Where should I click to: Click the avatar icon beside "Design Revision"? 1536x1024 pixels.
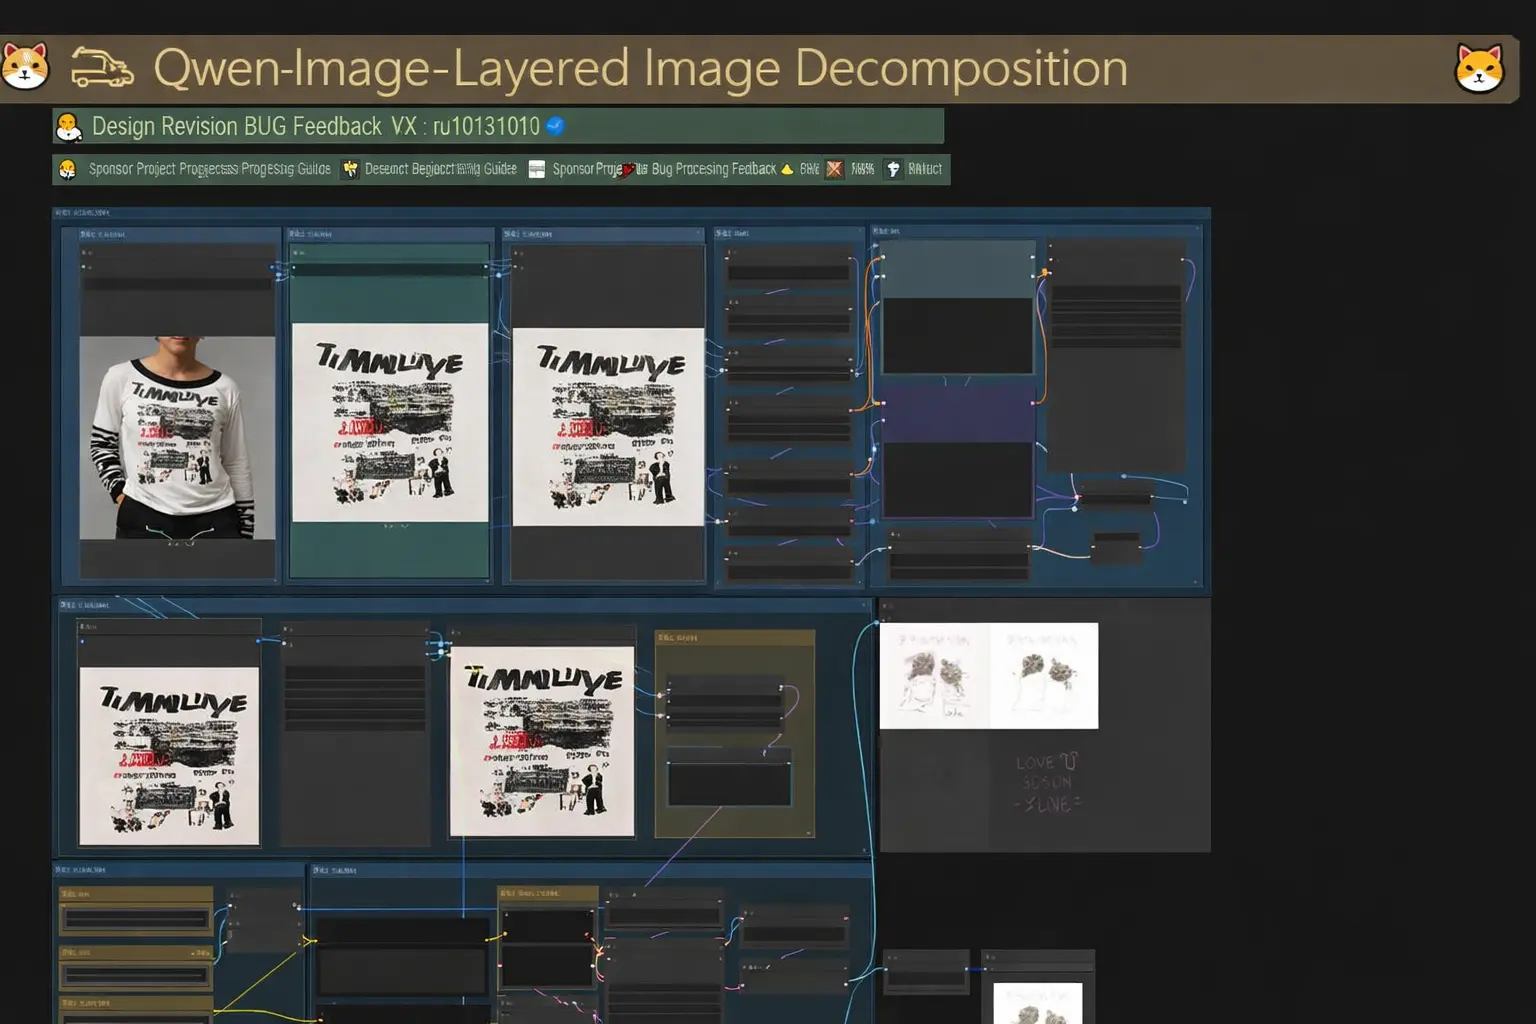[68, 127]
